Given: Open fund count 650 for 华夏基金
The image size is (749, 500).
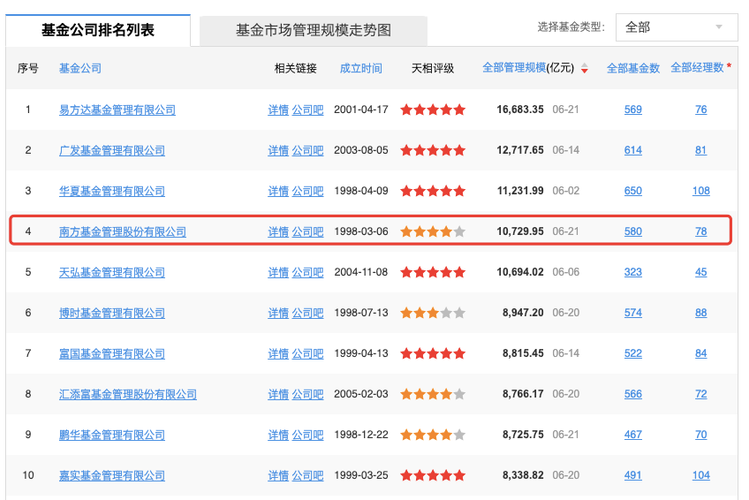Looking at the screenshot, I should [x=633, y=191].
